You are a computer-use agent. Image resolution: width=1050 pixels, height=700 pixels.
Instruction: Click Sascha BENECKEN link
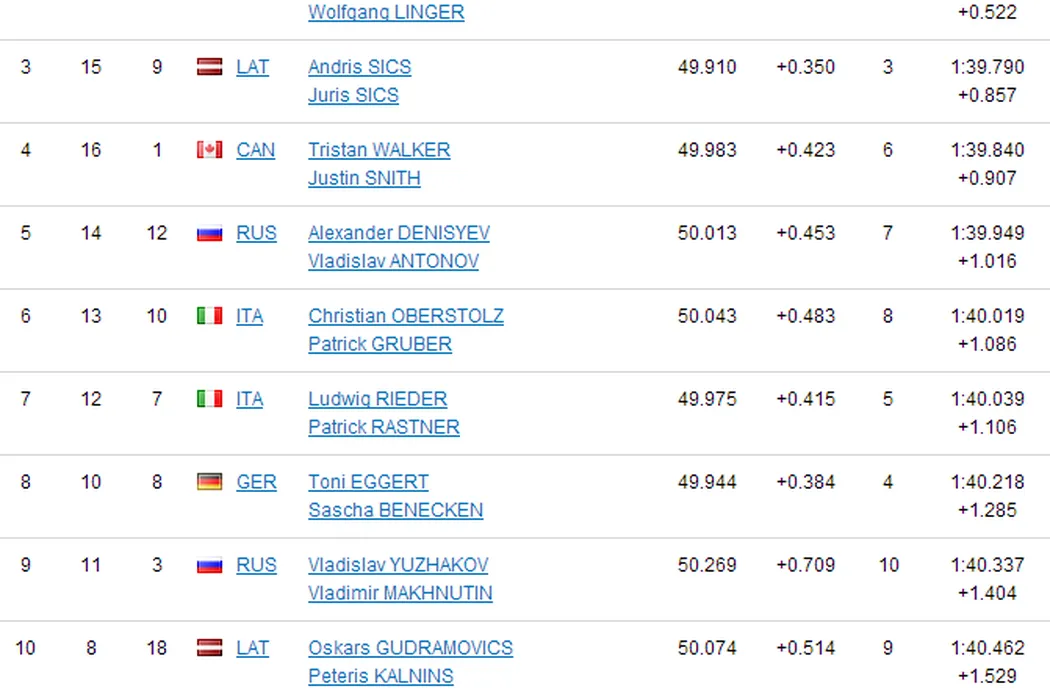coord(395,510)
